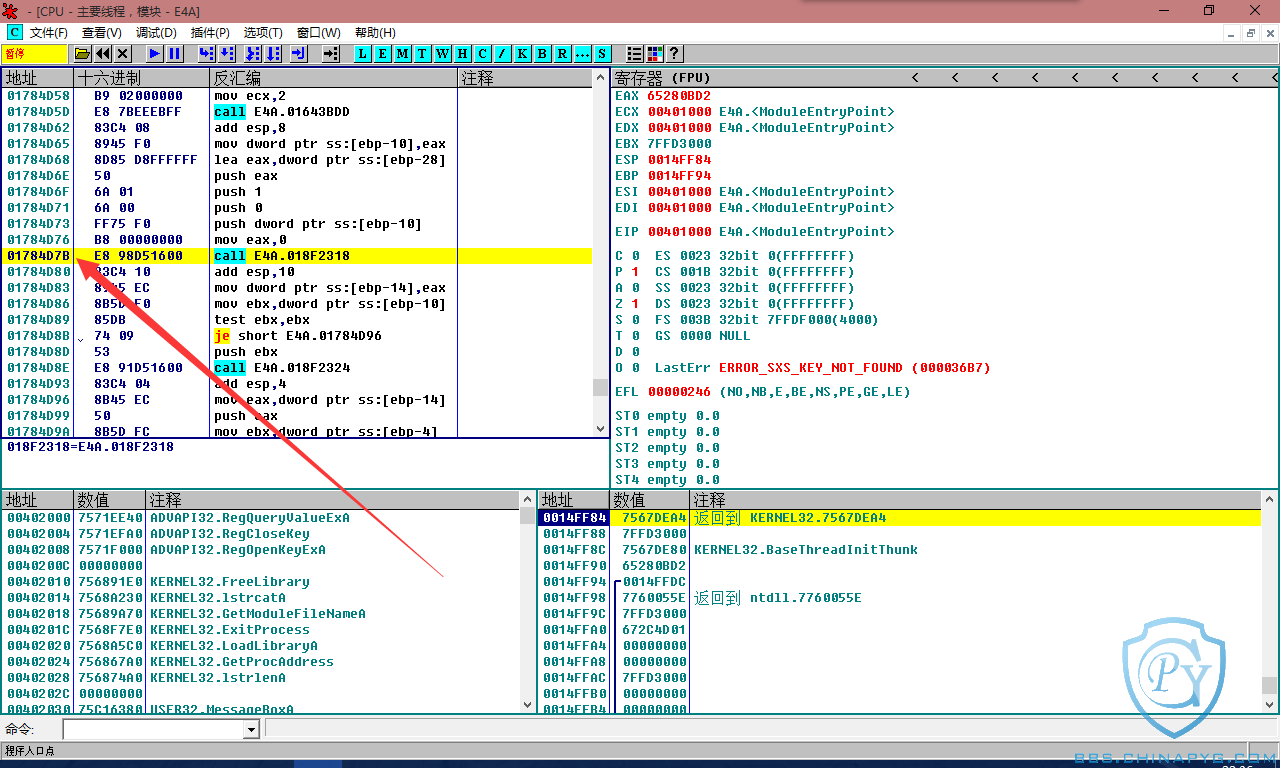Open Executable modules with E button

coord(383,53)
